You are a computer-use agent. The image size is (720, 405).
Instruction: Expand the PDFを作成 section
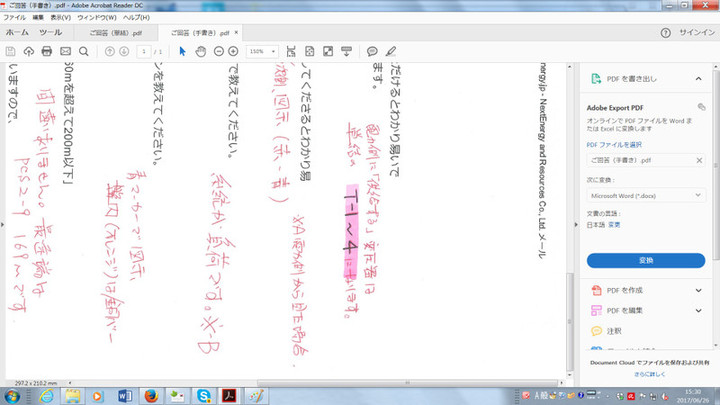tap(700, 290)
